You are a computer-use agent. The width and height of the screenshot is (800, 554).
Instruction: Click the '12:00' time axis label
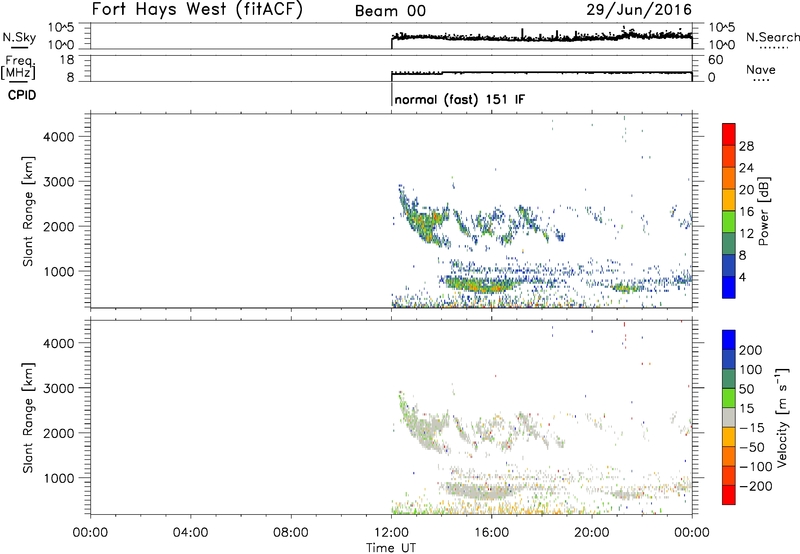[391, 533]
